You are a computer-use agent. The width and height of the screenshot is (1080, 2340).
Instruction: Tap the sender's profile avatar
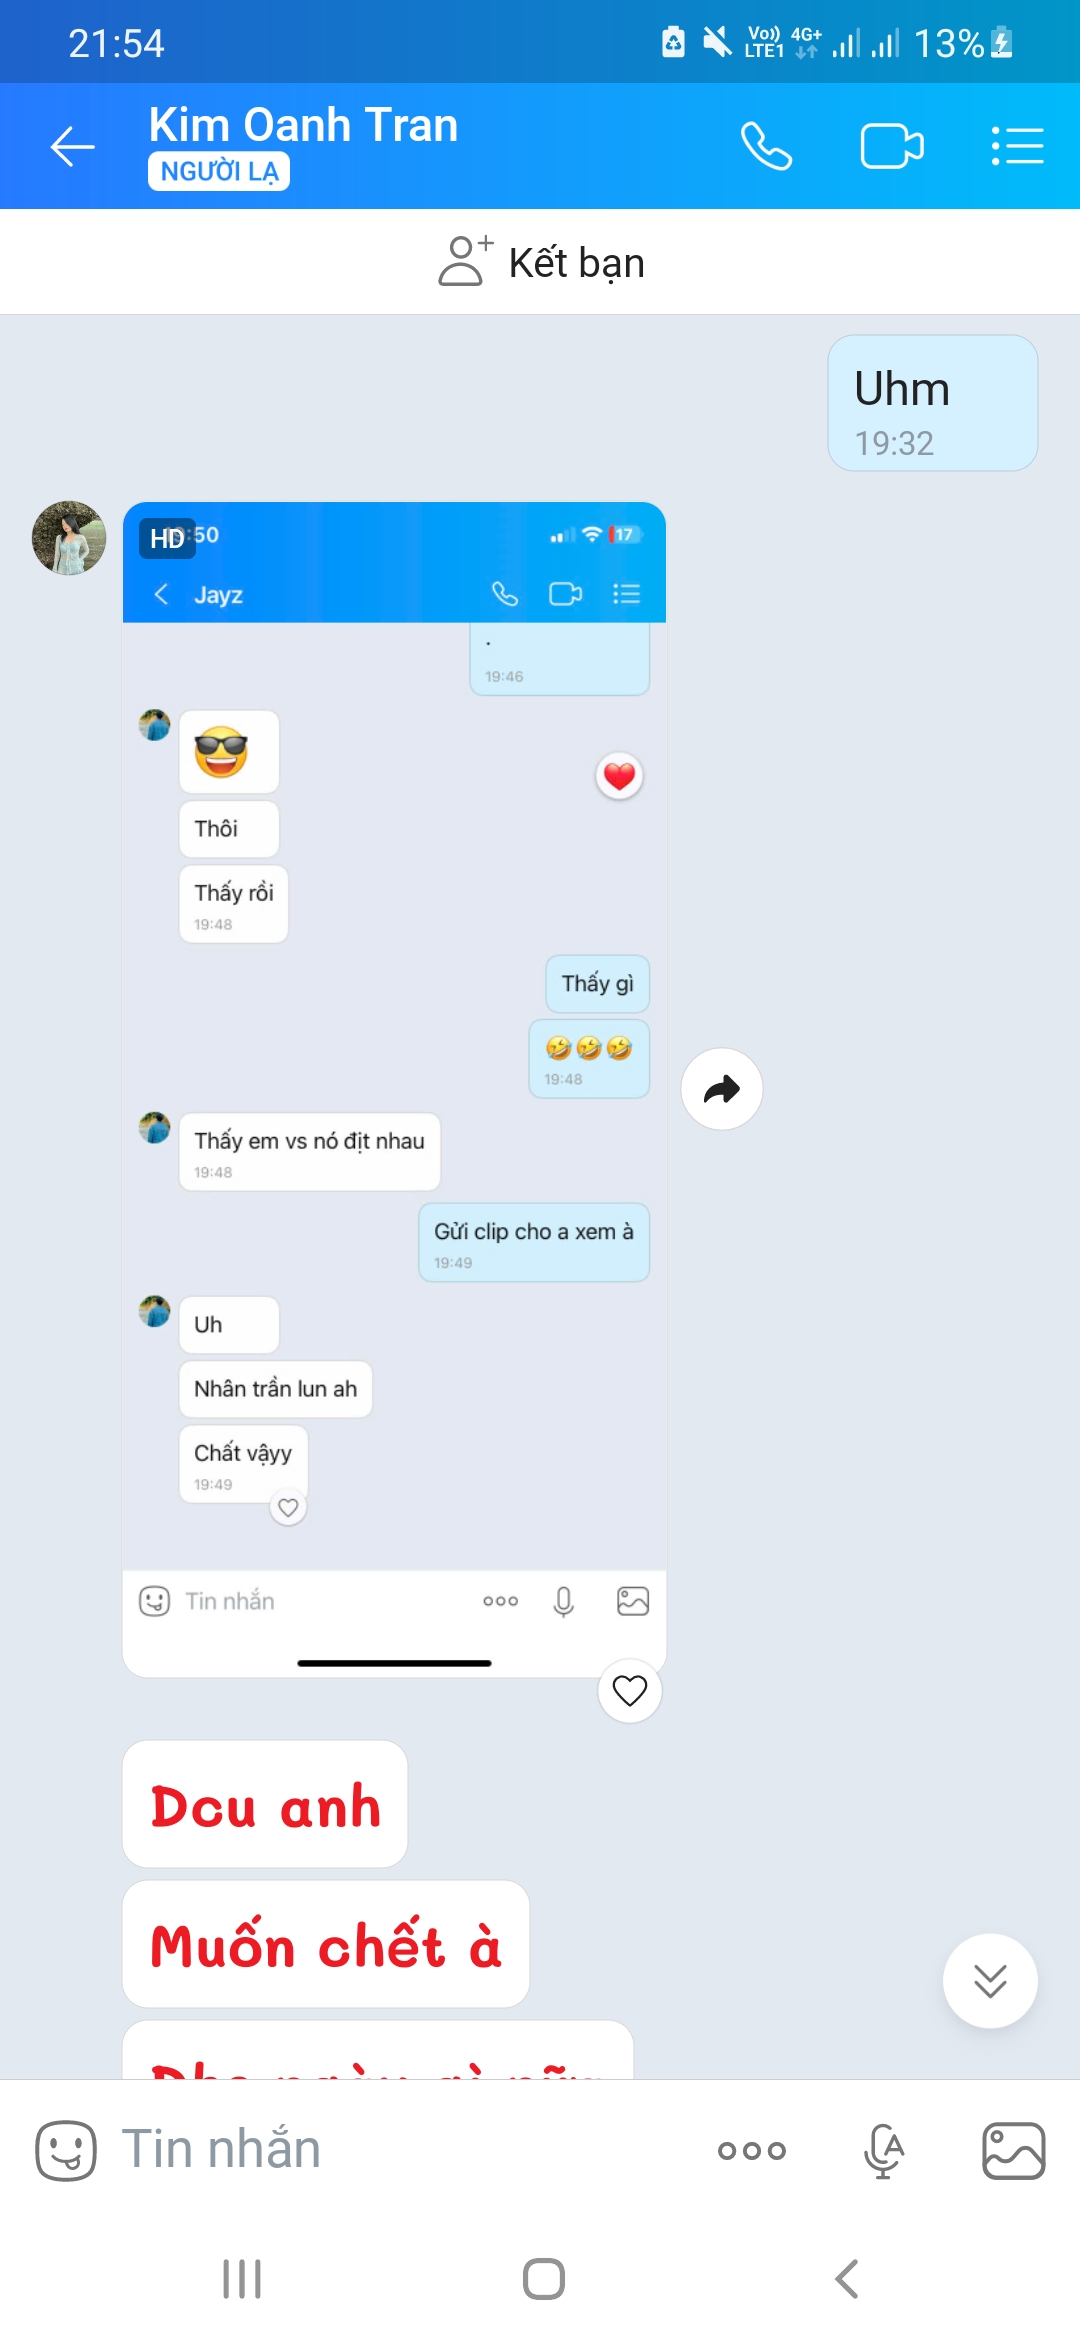69,538
